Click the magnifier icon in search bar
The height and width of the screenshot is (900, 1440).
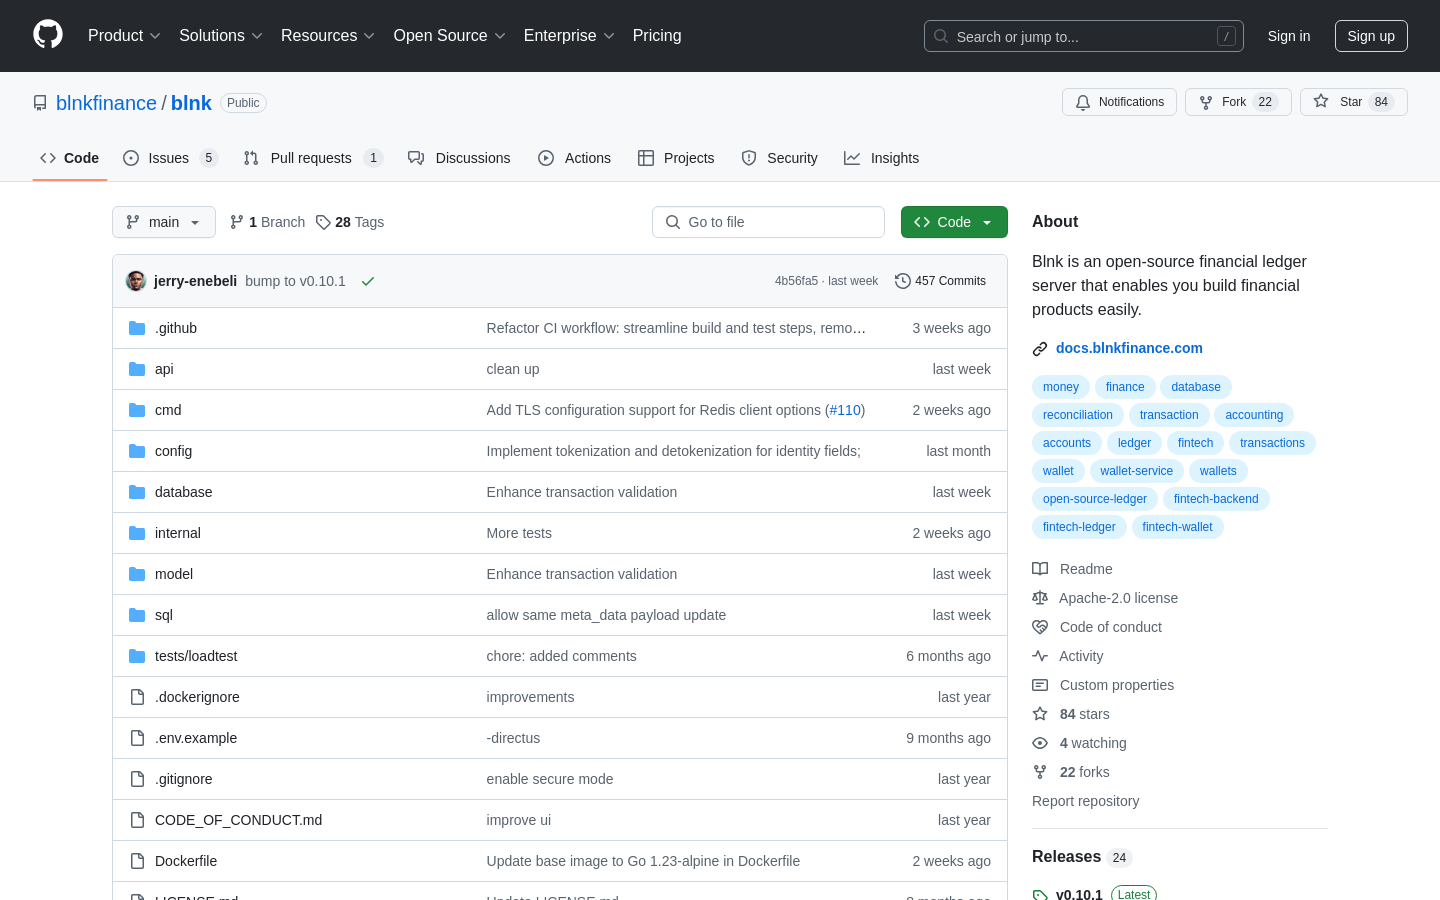[941, 36]
